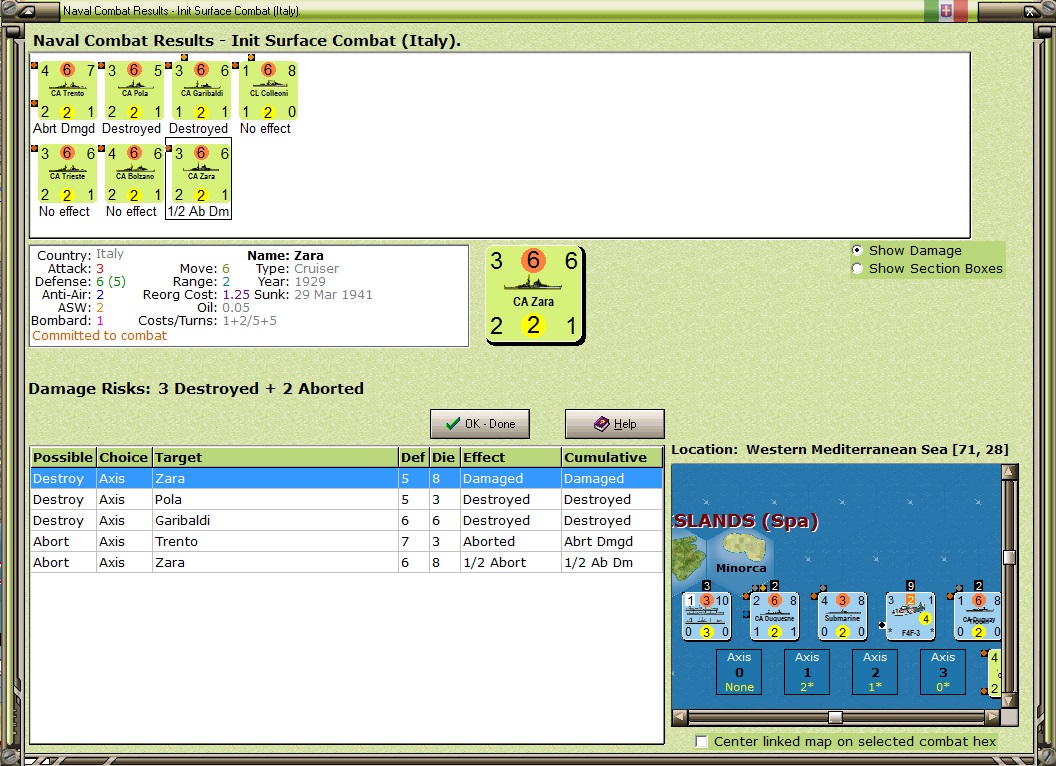Click the CA Duguay counter on the map
Screen dimensions: 1056x766
[x=978, y=616]
